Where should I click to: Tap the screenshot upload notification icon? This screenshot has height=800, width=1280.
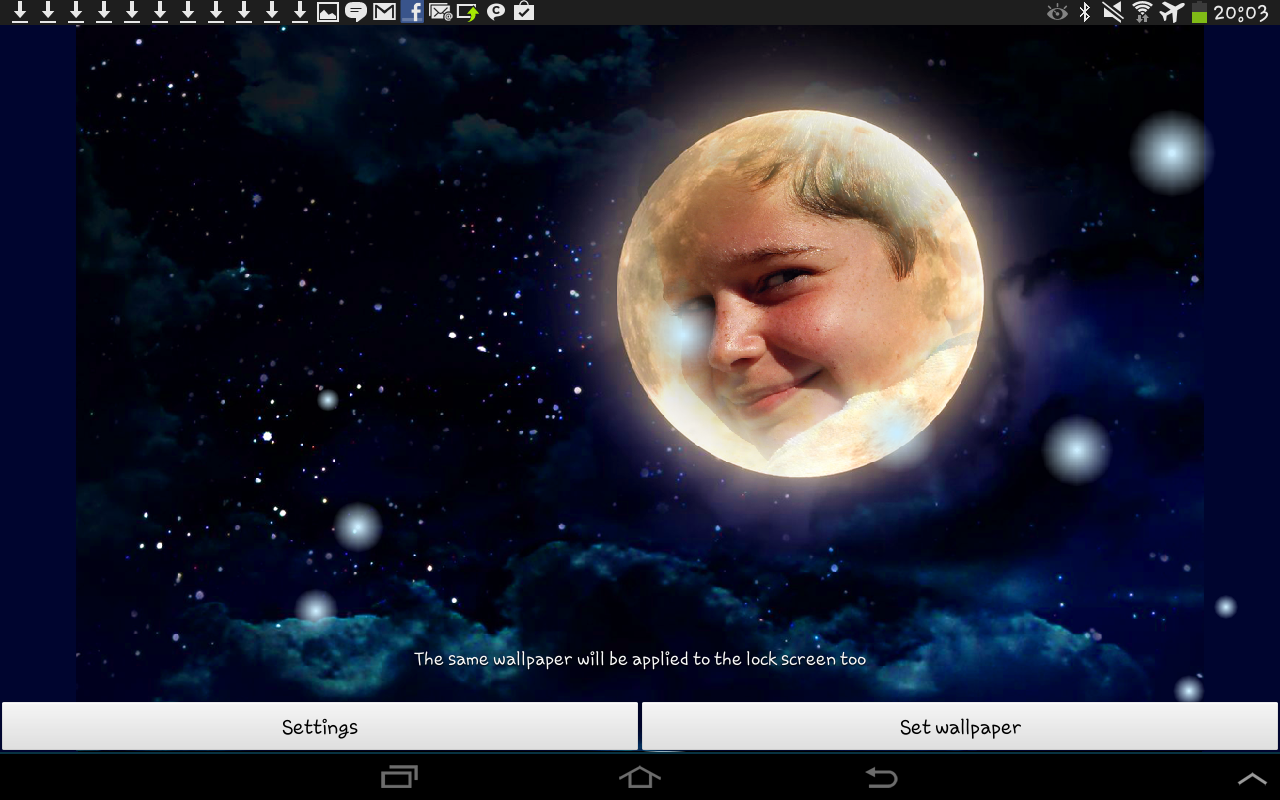468,12
